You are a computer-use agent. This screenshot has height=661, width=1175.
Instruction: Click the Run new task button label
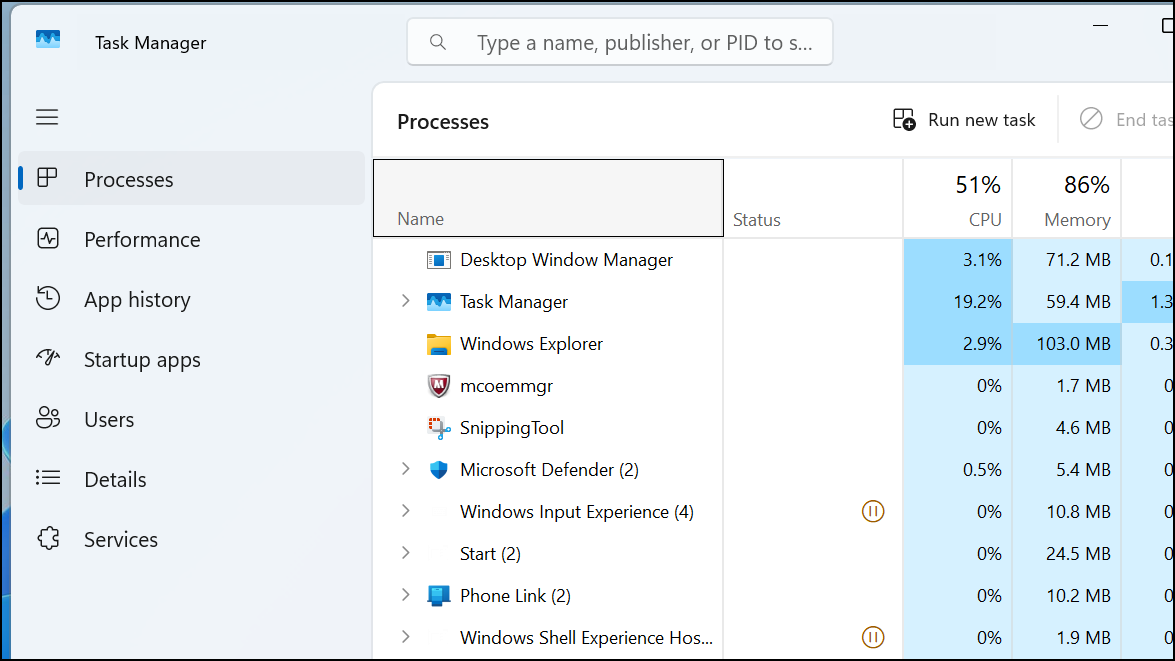click(982, 120)
